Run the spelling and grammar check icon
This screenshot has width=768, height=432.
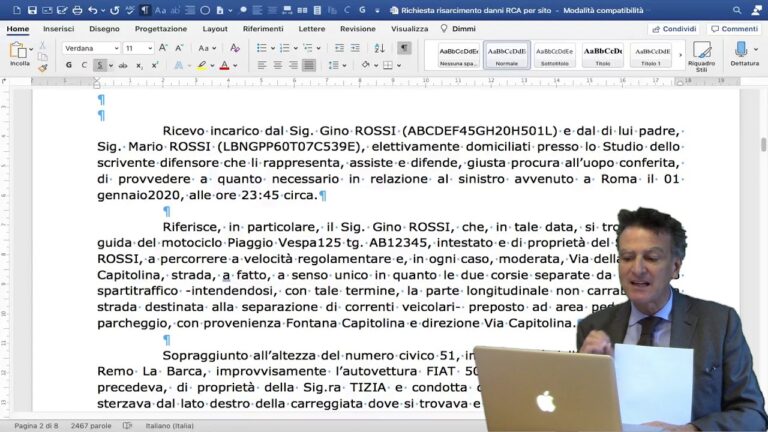pos(130,10)
